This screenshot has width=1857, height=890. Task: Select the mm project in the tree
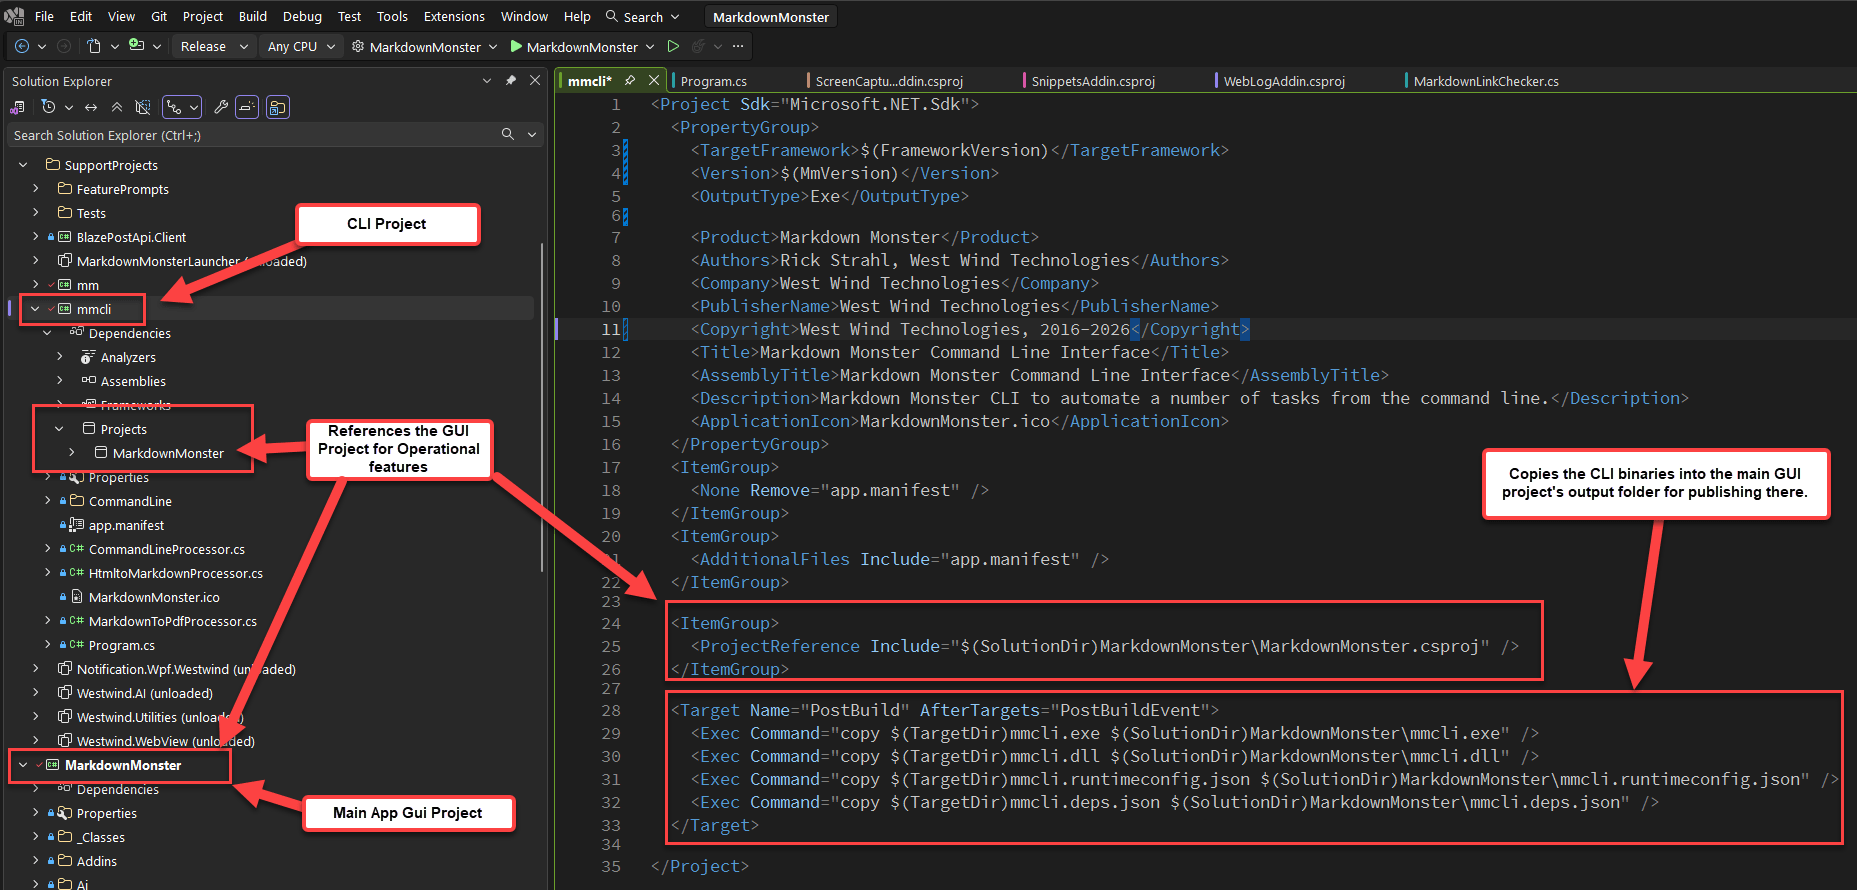88,285
